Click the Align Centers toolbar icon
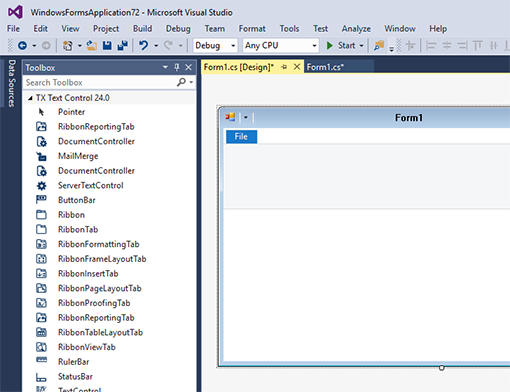 pyautogui.click(x=447, y=45)
